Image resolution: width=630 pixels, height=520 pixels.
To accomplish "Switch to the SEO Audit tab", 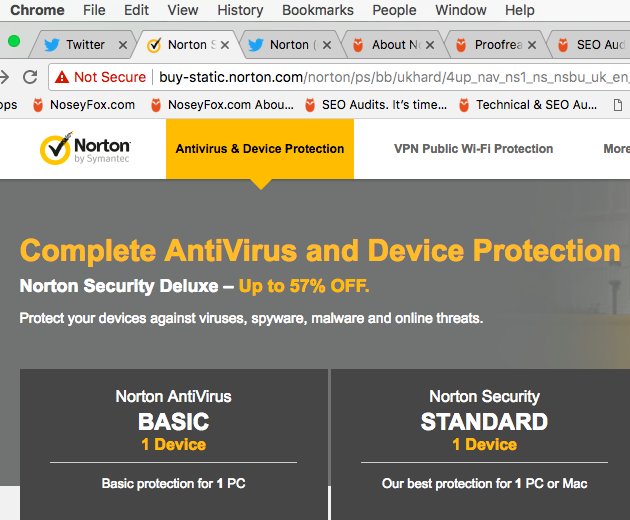I will click(591, 45).
